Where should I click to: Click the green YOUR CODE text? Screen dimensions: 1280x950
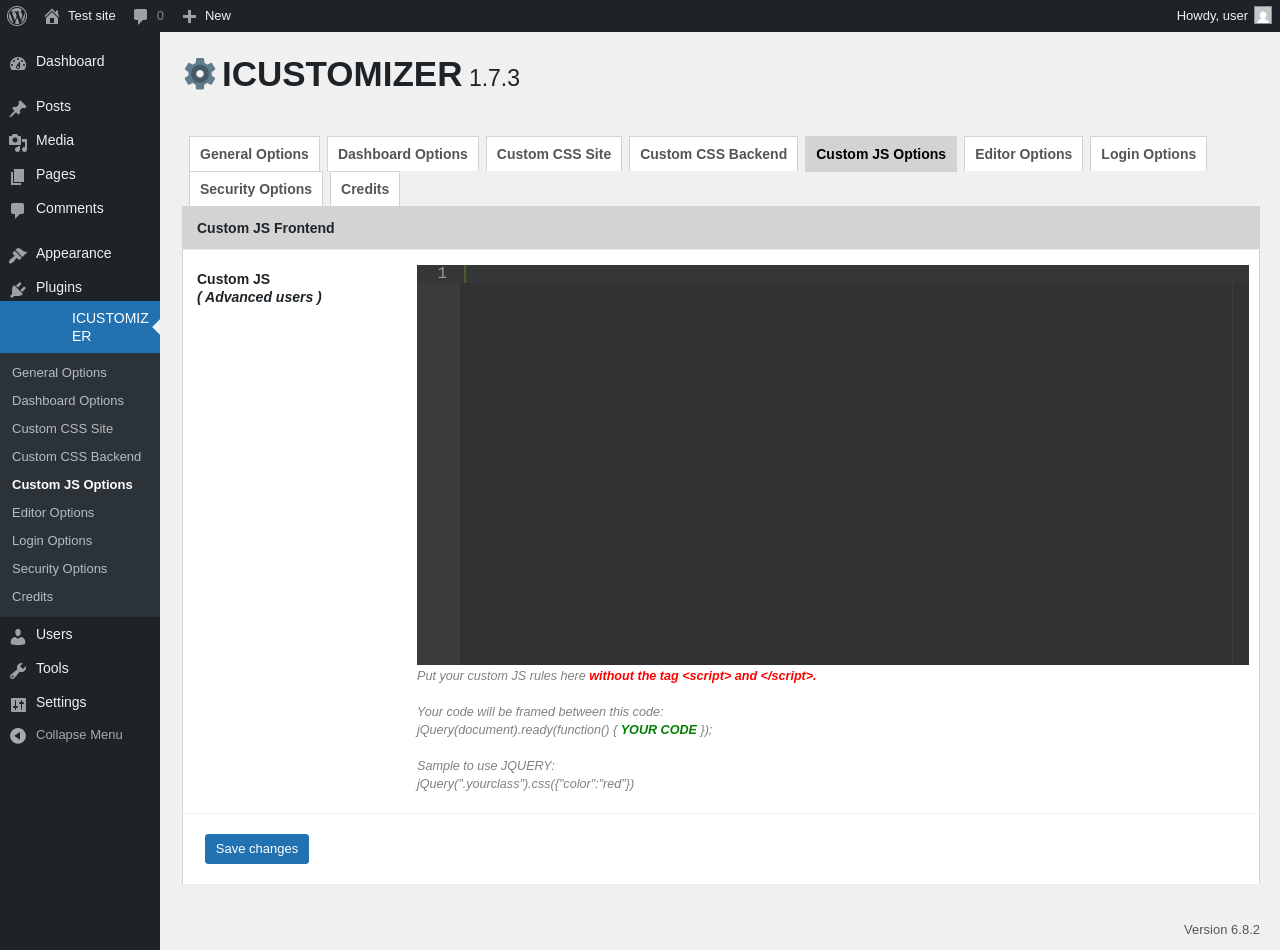pyautogui.click(x=659, y=730)
